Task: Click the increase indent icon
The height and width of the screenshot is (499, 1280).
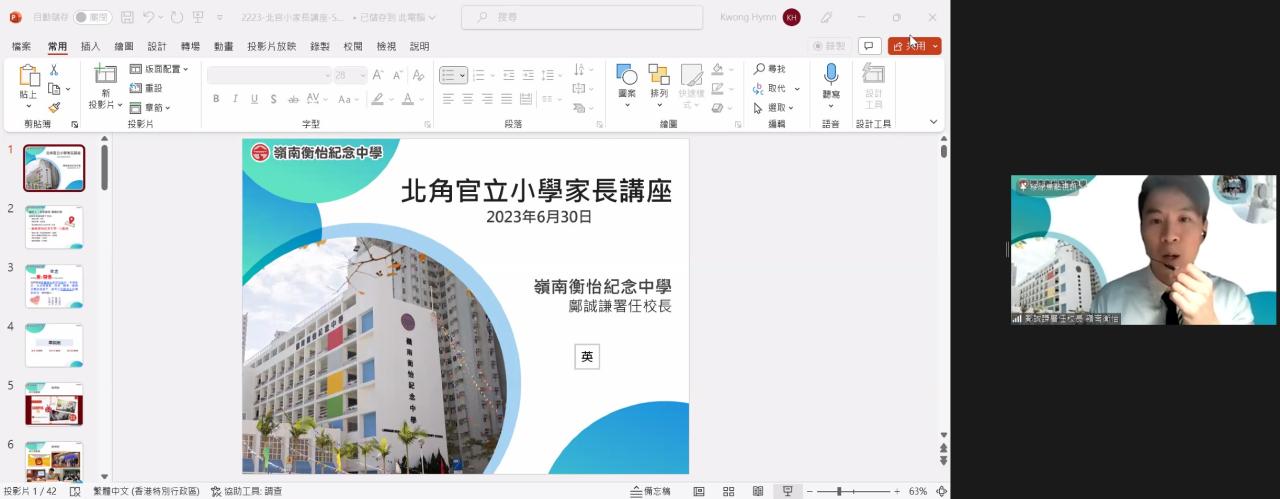Action: click(528, 75)
